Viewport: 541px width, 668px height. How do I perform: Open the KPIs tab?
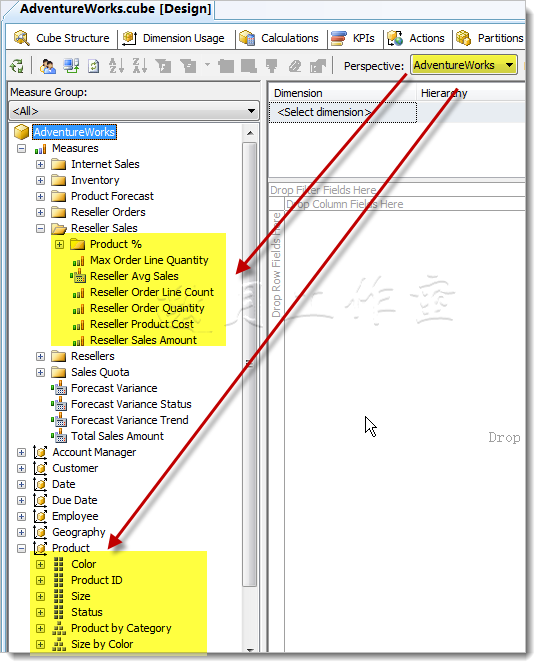pos(353,38)
